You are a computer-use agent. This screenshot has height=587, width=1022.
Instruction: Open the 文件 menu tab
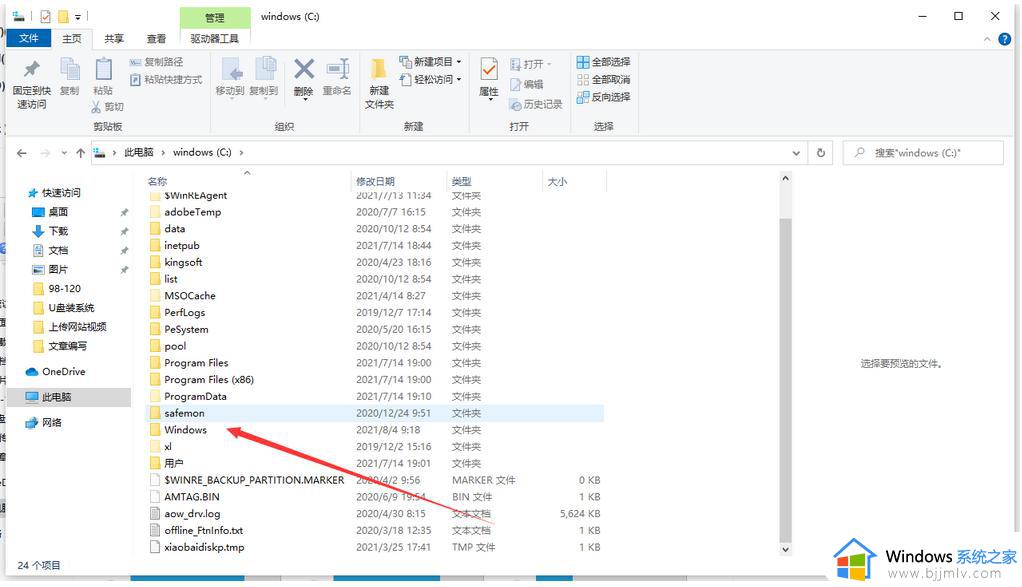click(x=29, y=38)
